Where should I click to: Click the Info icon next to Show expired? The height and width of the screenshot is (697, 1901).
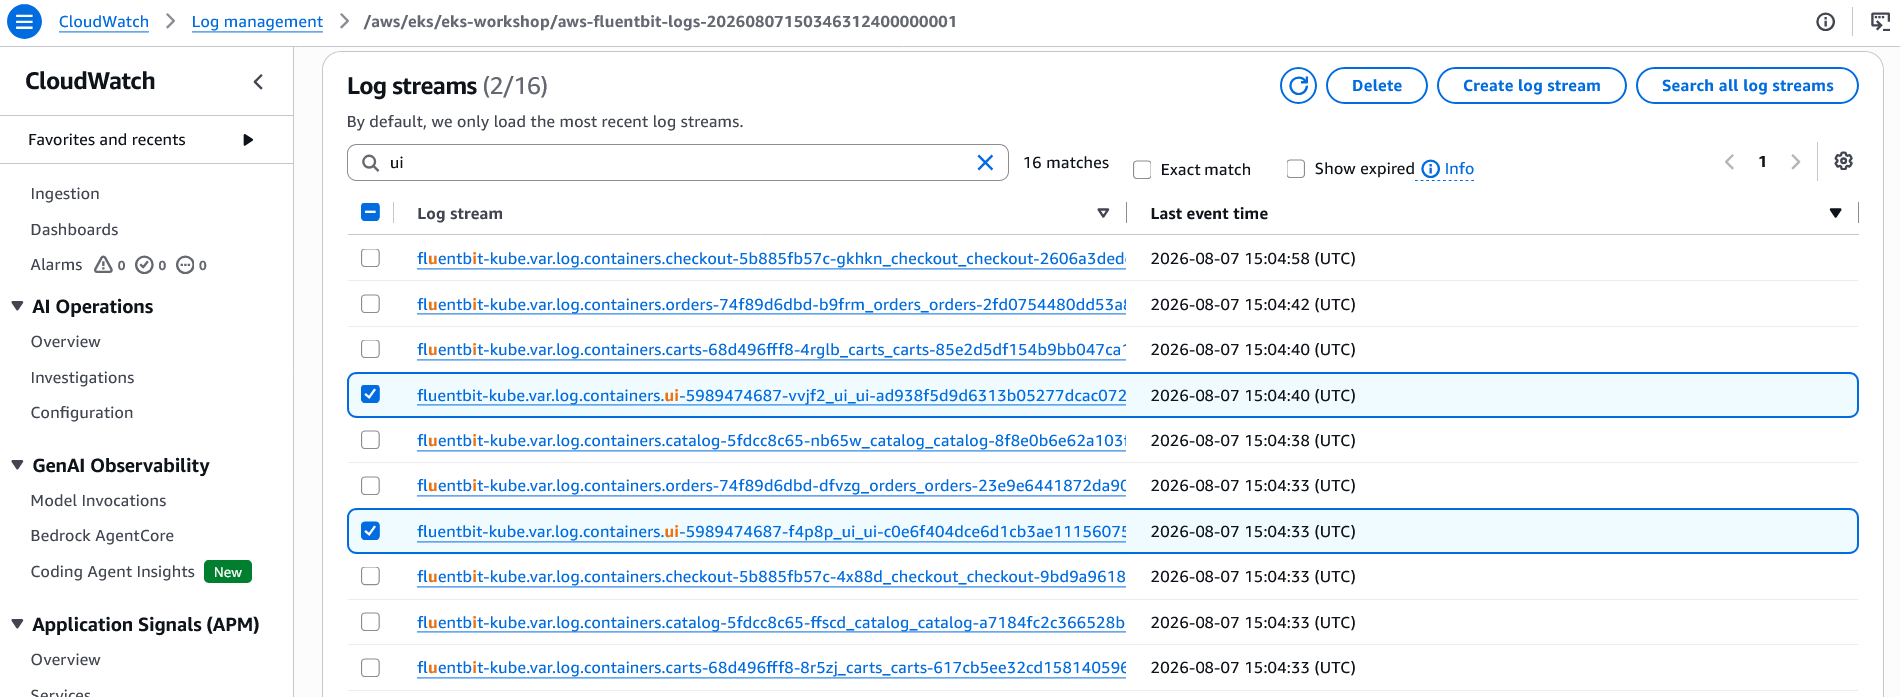(1431, 169)
